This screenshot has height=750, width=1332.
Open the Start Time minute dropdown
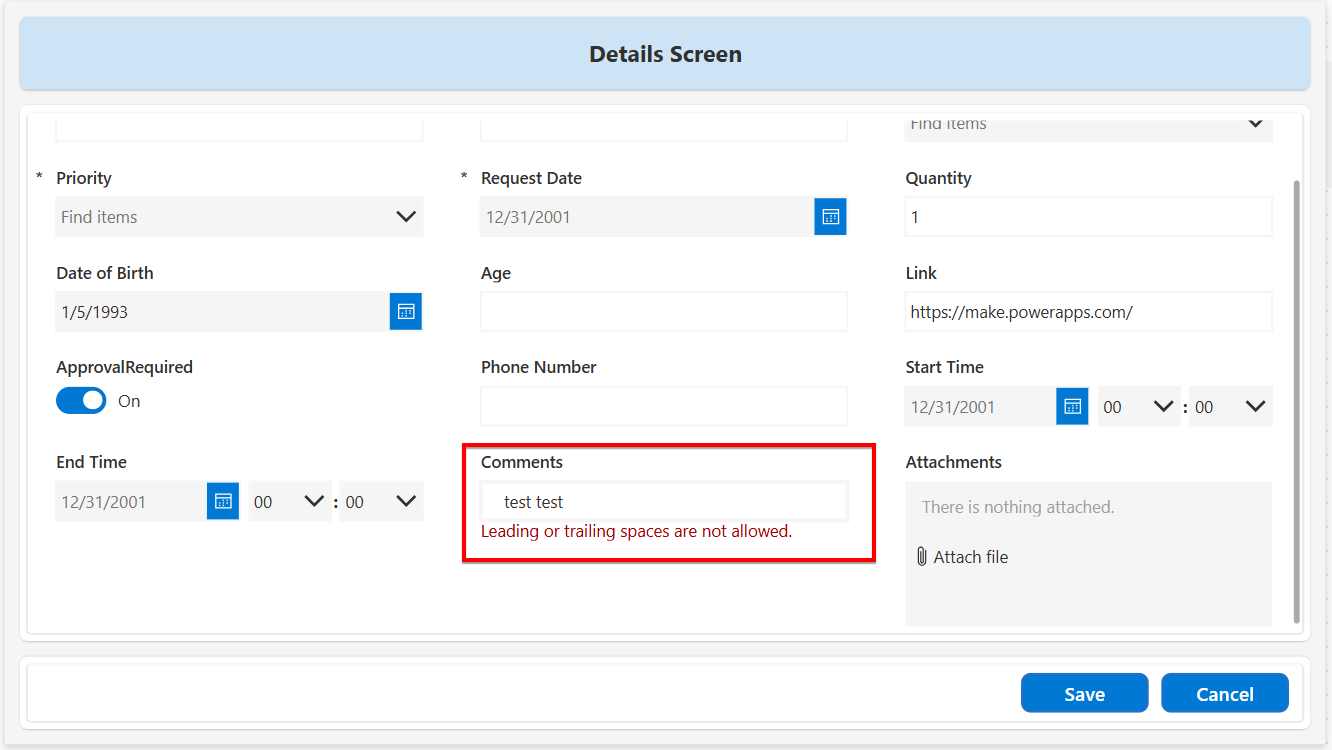point(1231,407)
